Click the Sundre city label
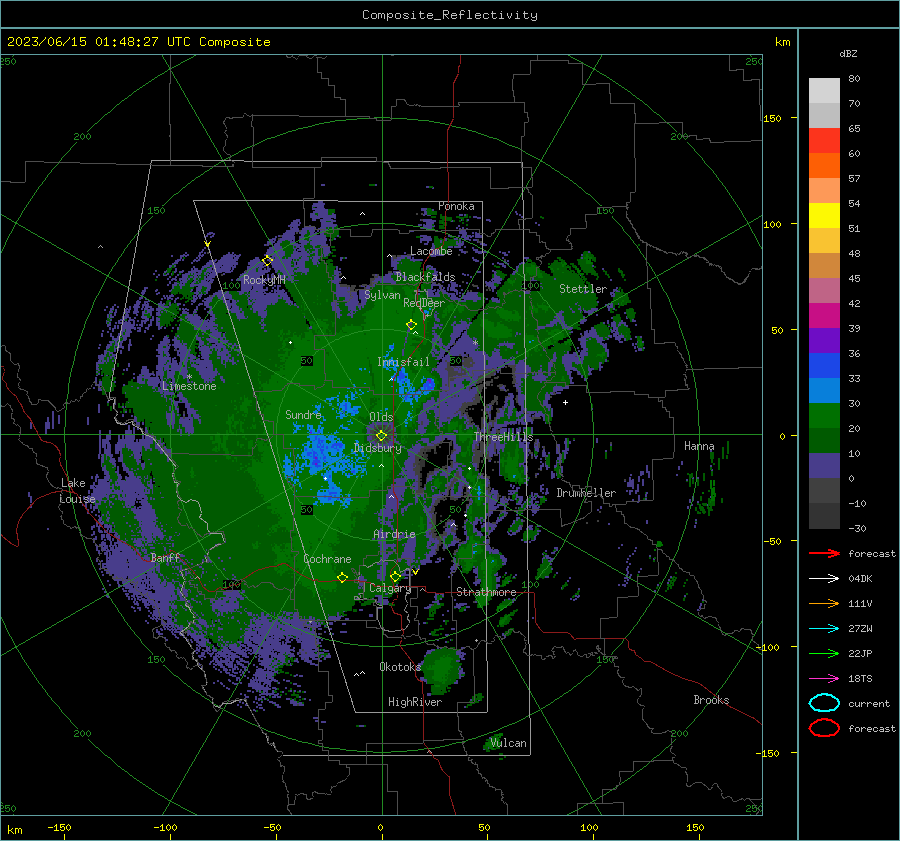The width and height of the screenshot is (900, 841). (303, 415)
